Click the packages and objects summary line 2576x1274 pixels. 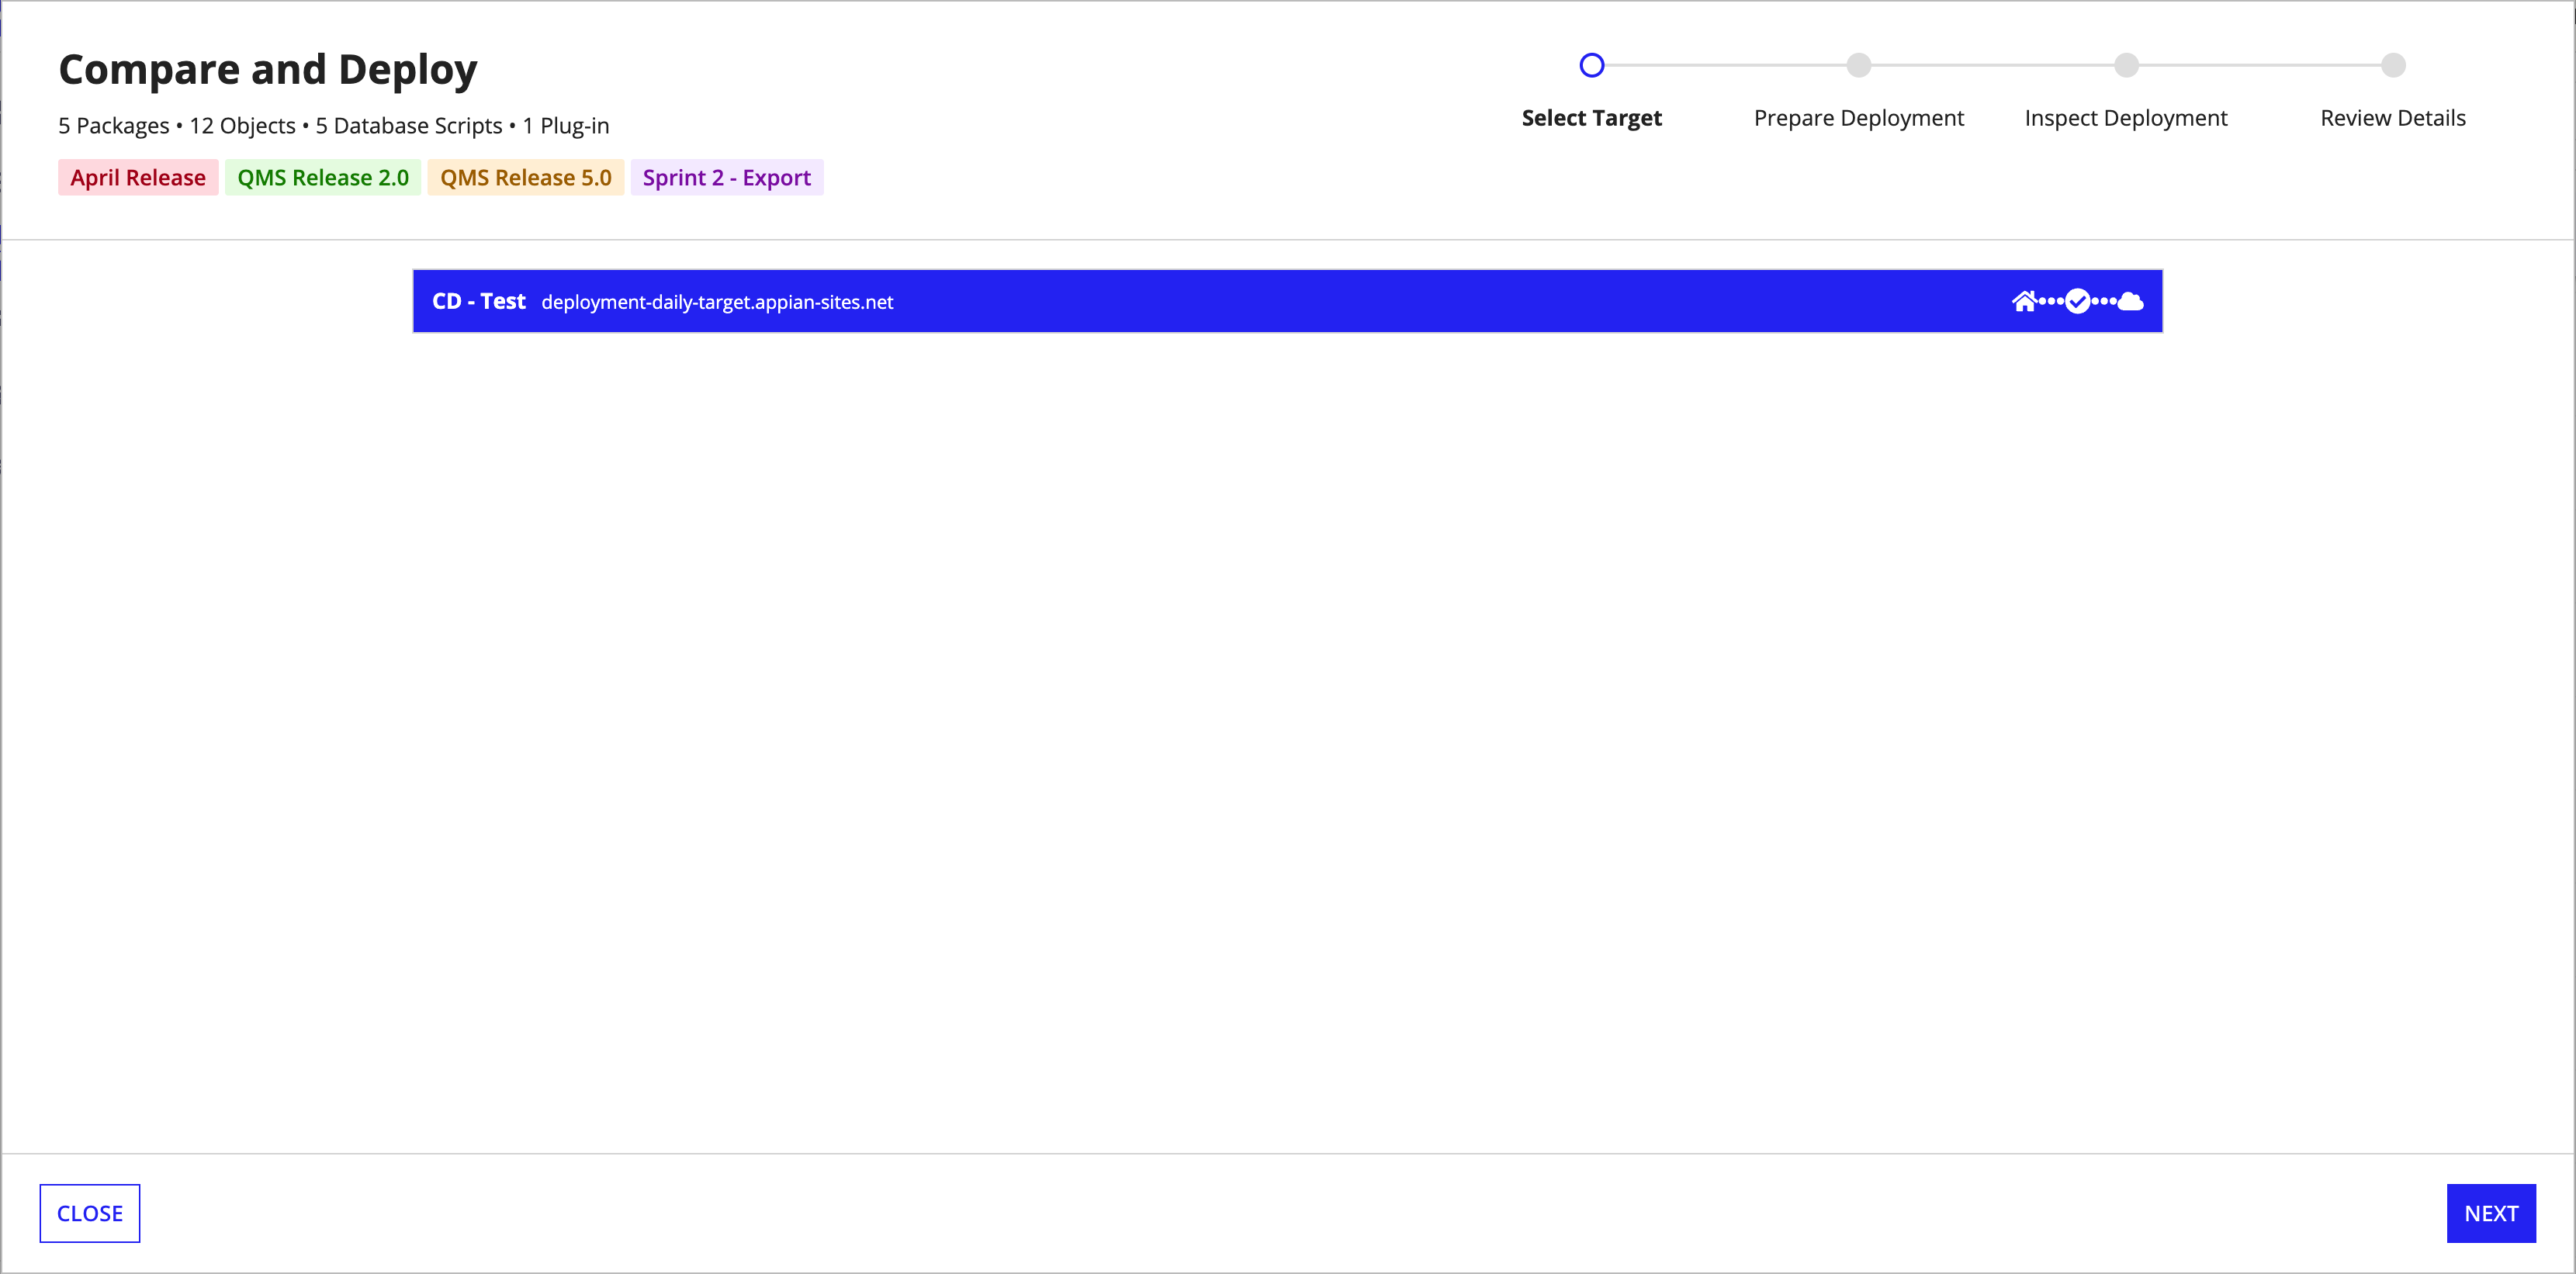click(x=333, y=126)
